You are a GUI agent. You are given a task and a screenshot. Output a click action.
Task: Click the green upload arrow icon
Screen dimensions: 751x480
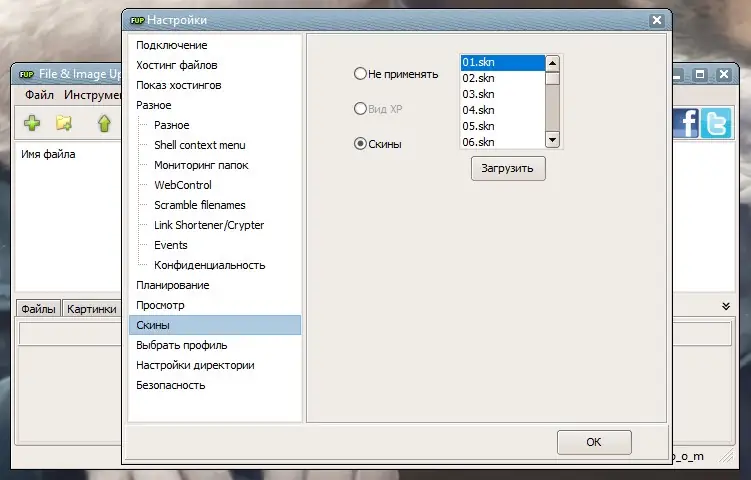tap(104, 123)
